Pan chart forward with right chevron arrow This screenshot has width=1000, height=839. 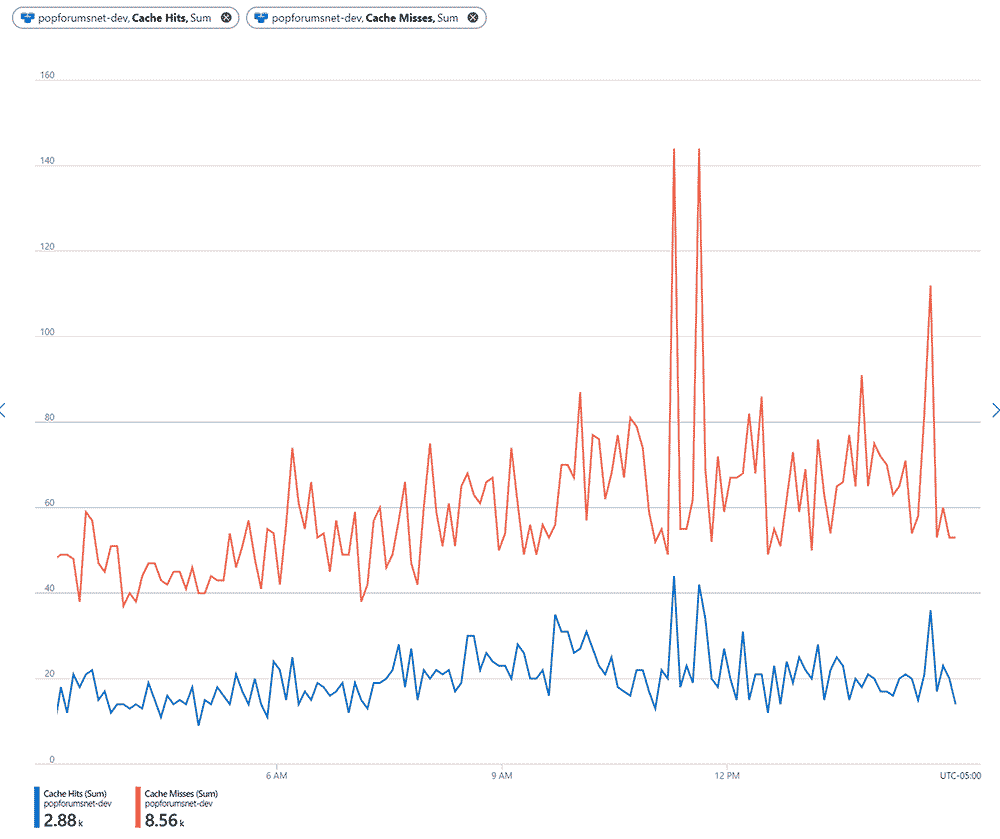995,410
